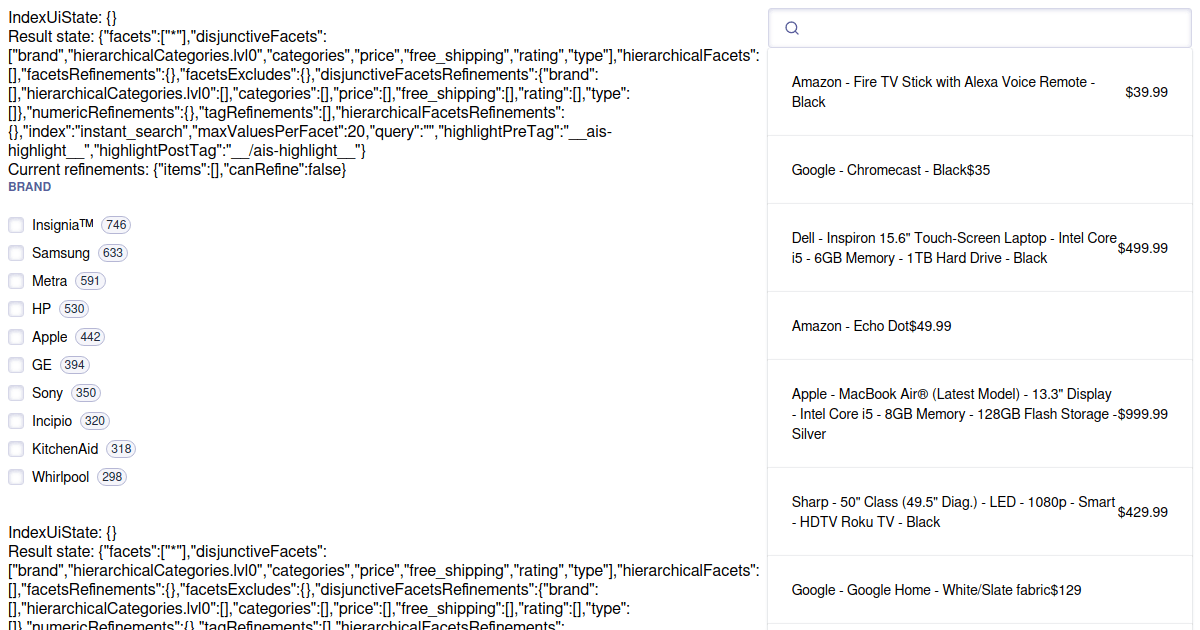Check the GE brand checkbox
This screenshot has height=630, width=1200.
tap(16, 365)
